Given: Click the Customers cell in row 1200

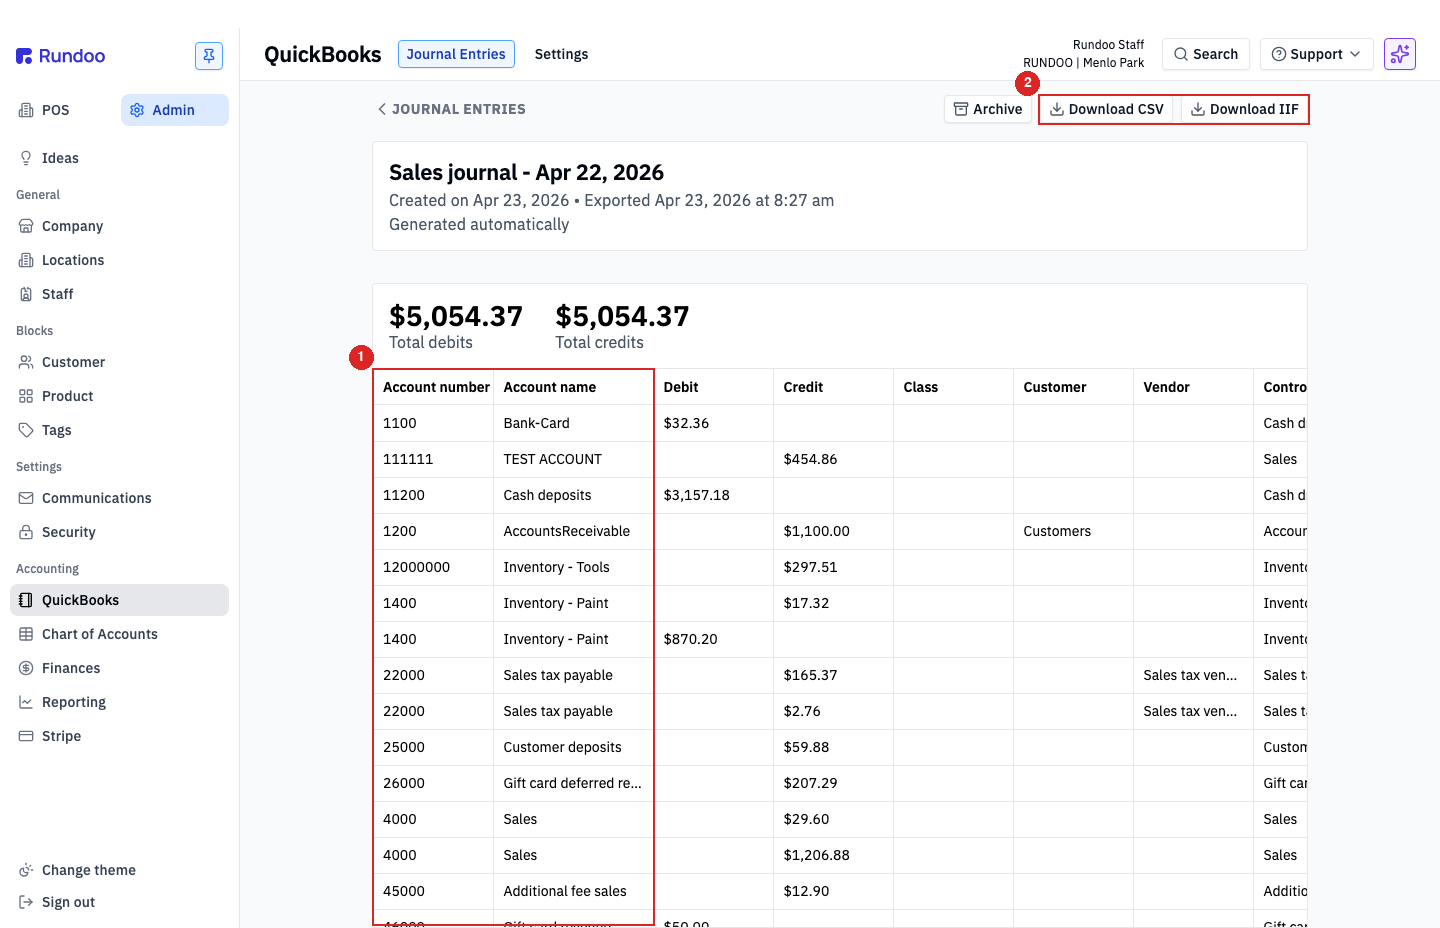Looking at the screenshot, I should 1073,531.
